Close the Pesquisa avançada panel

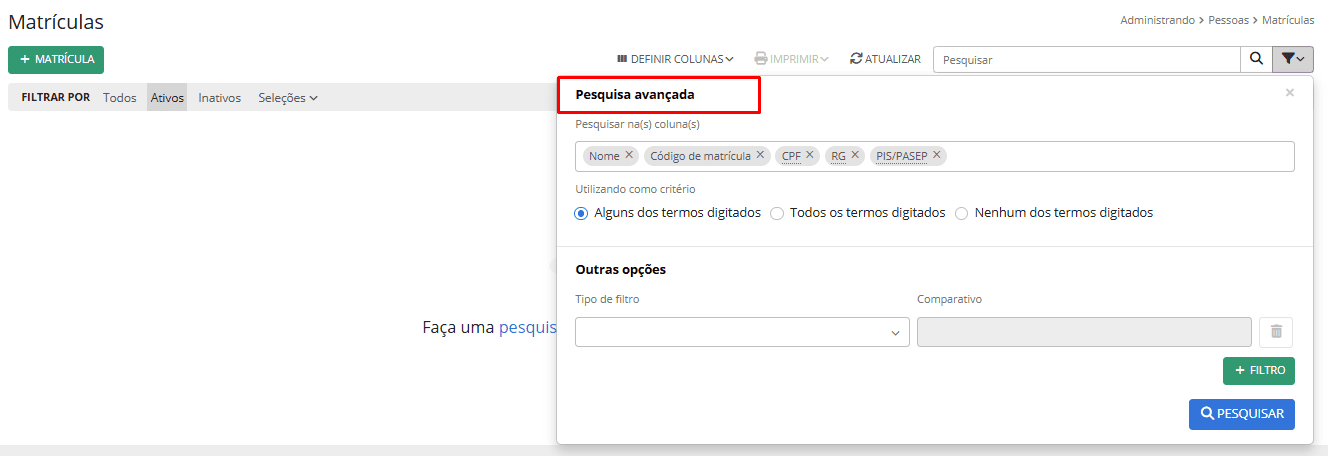pyautogui.click(x=1290, y=93)
